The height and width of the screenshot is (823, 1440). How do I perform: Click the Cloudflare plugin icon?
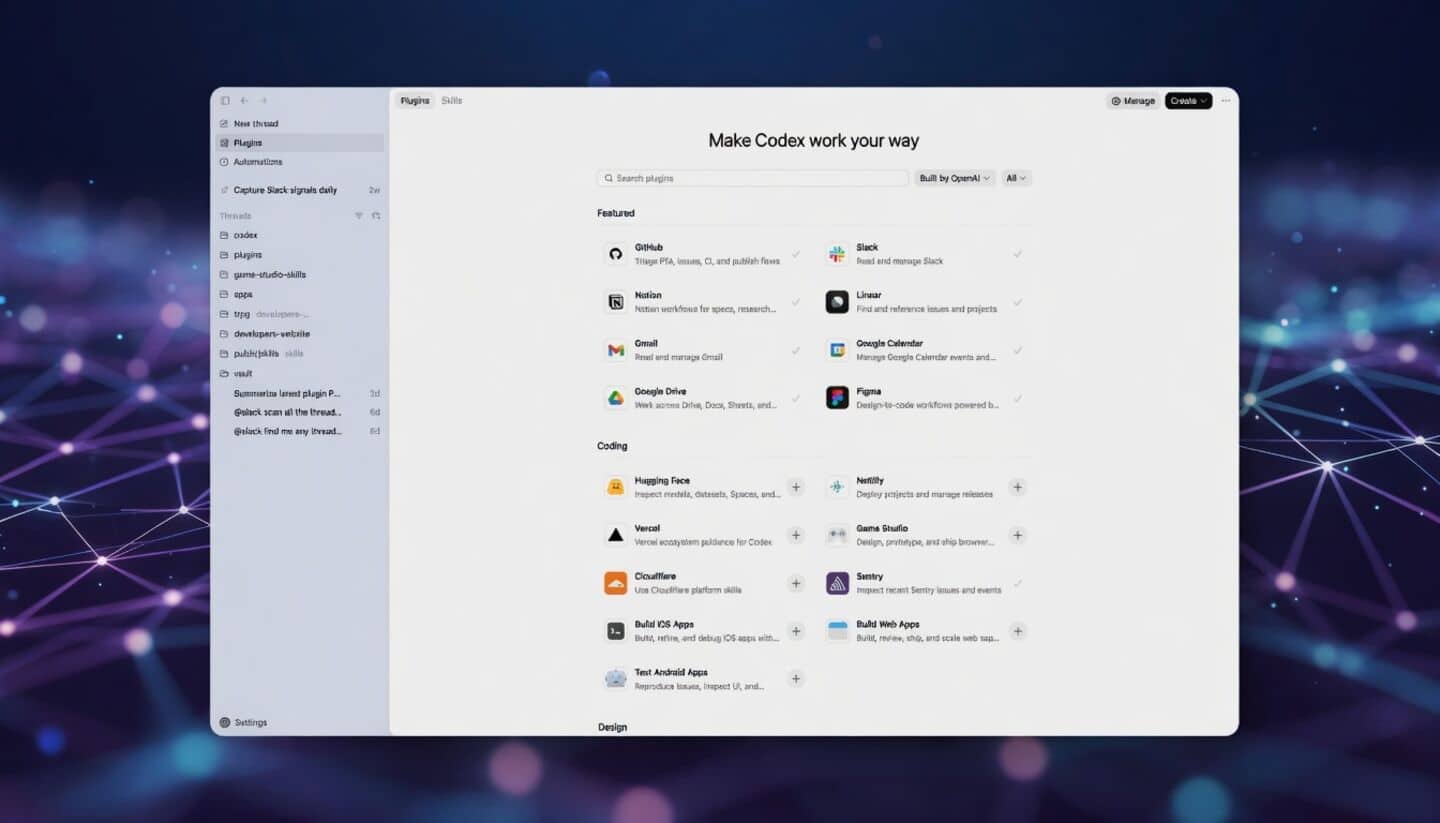click(616, 583)
